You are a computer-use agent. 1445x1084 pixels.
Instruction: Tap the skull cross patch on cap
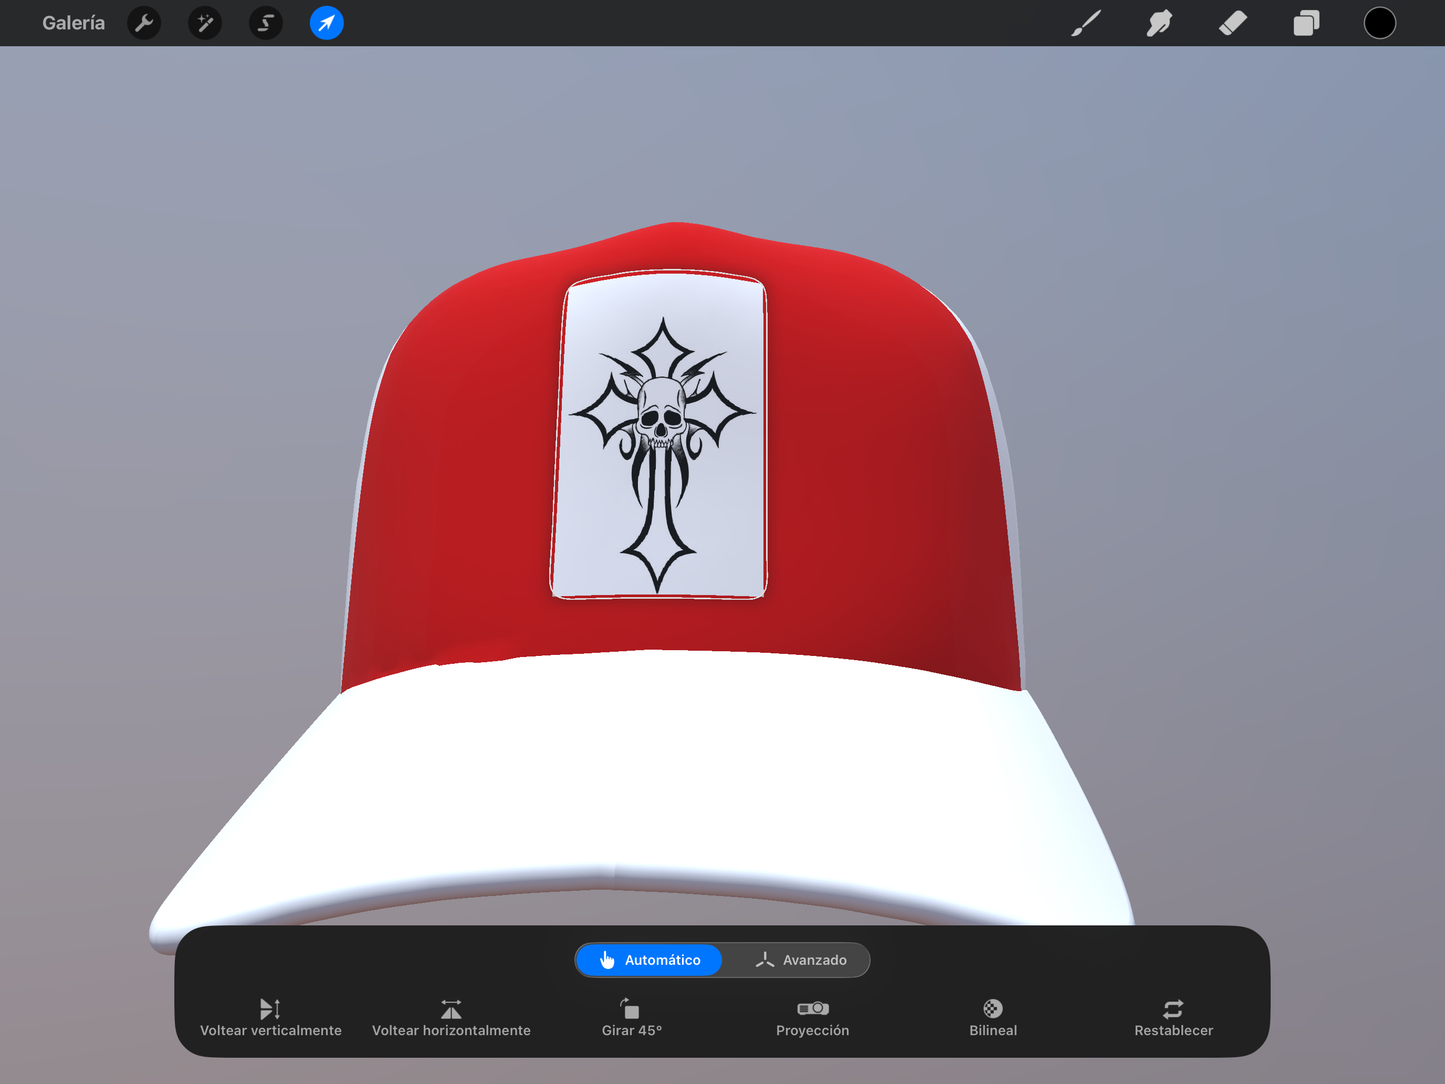(x=659, y=435)
